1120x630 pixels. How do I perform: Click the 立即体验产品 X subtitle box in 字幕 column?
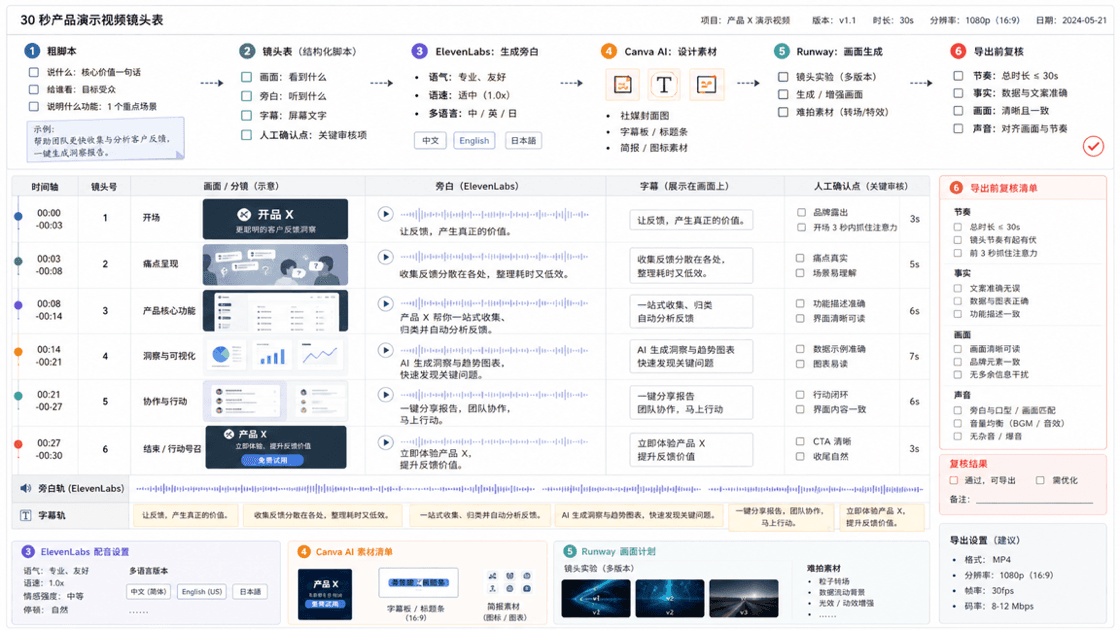coord(691,450)
